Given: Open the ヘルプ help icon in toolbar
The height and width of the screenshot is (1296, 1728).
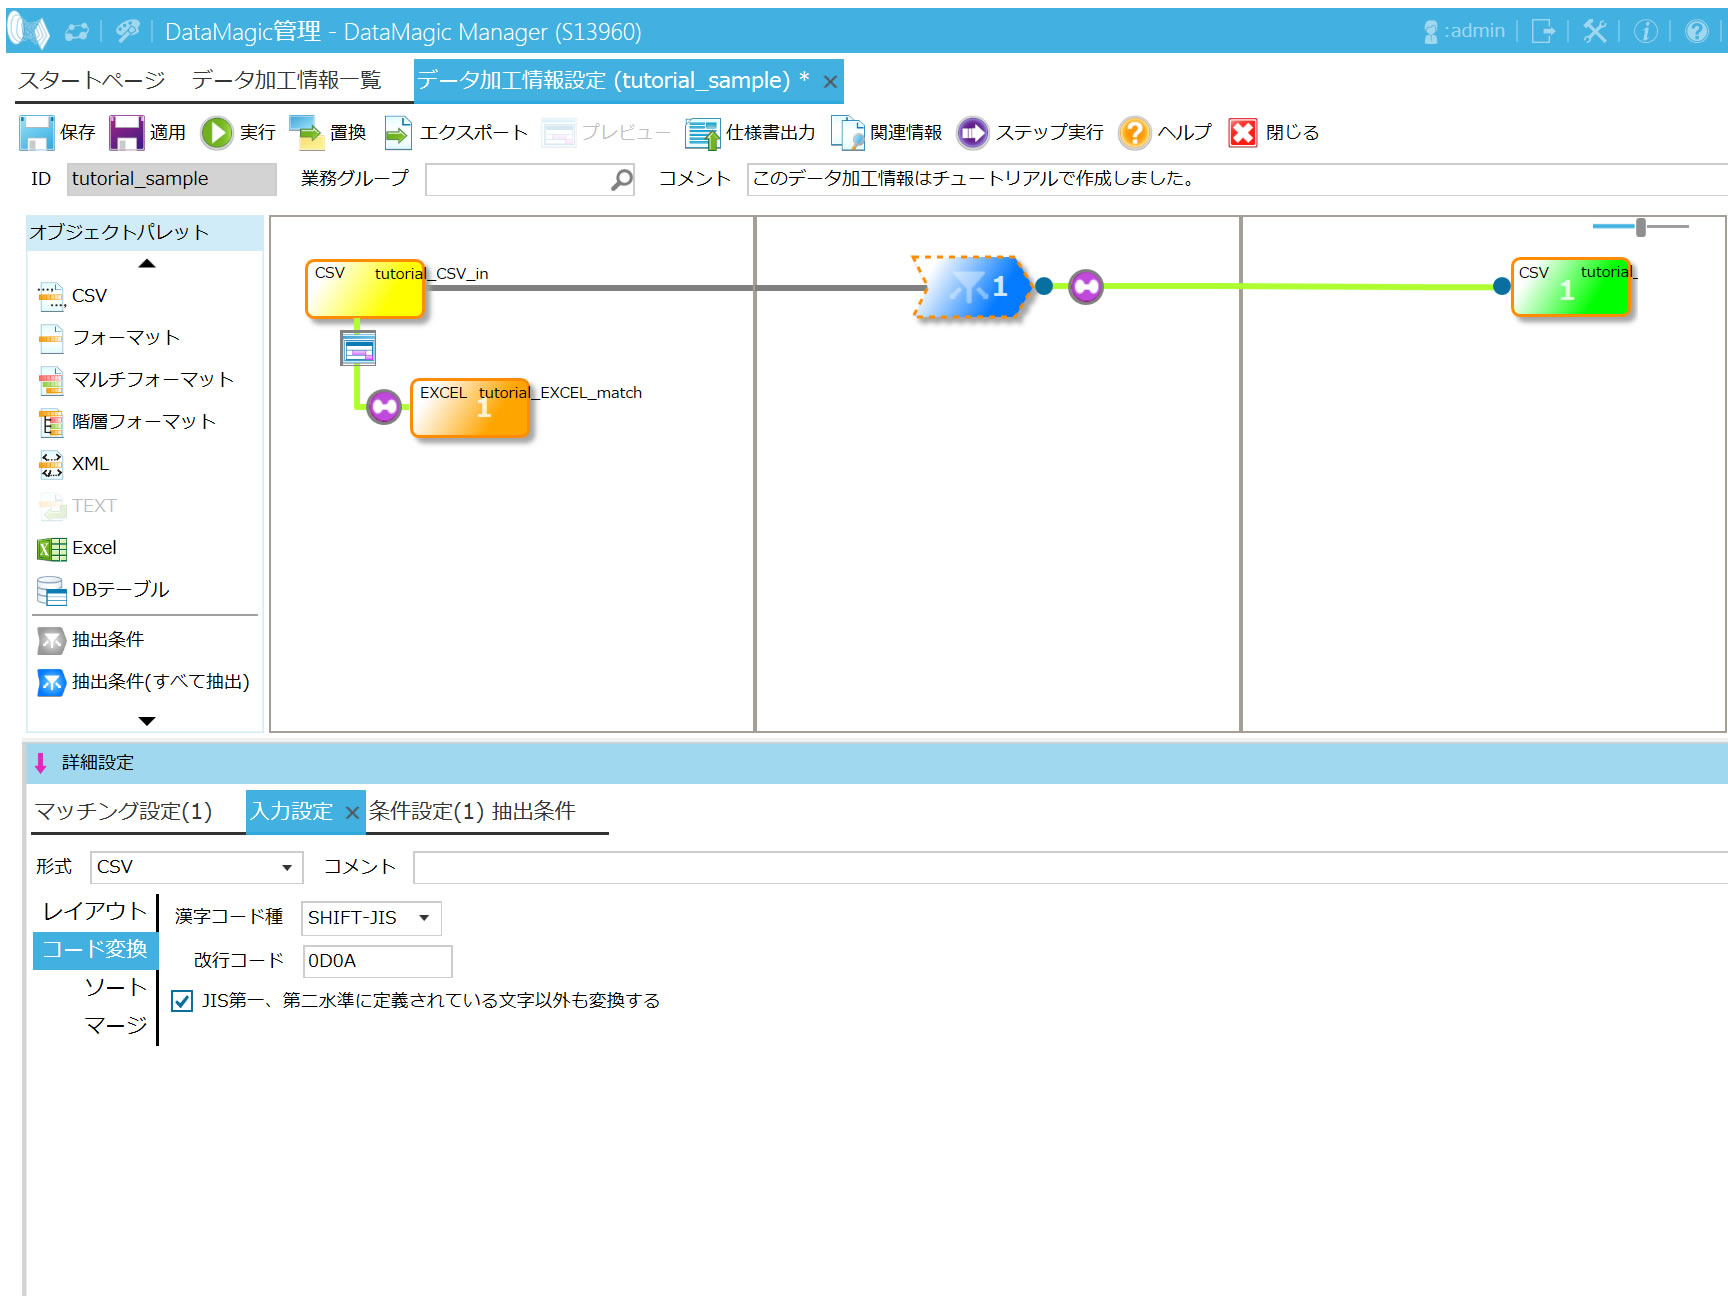Looking at the screenshot, I should click(1134, 132).
